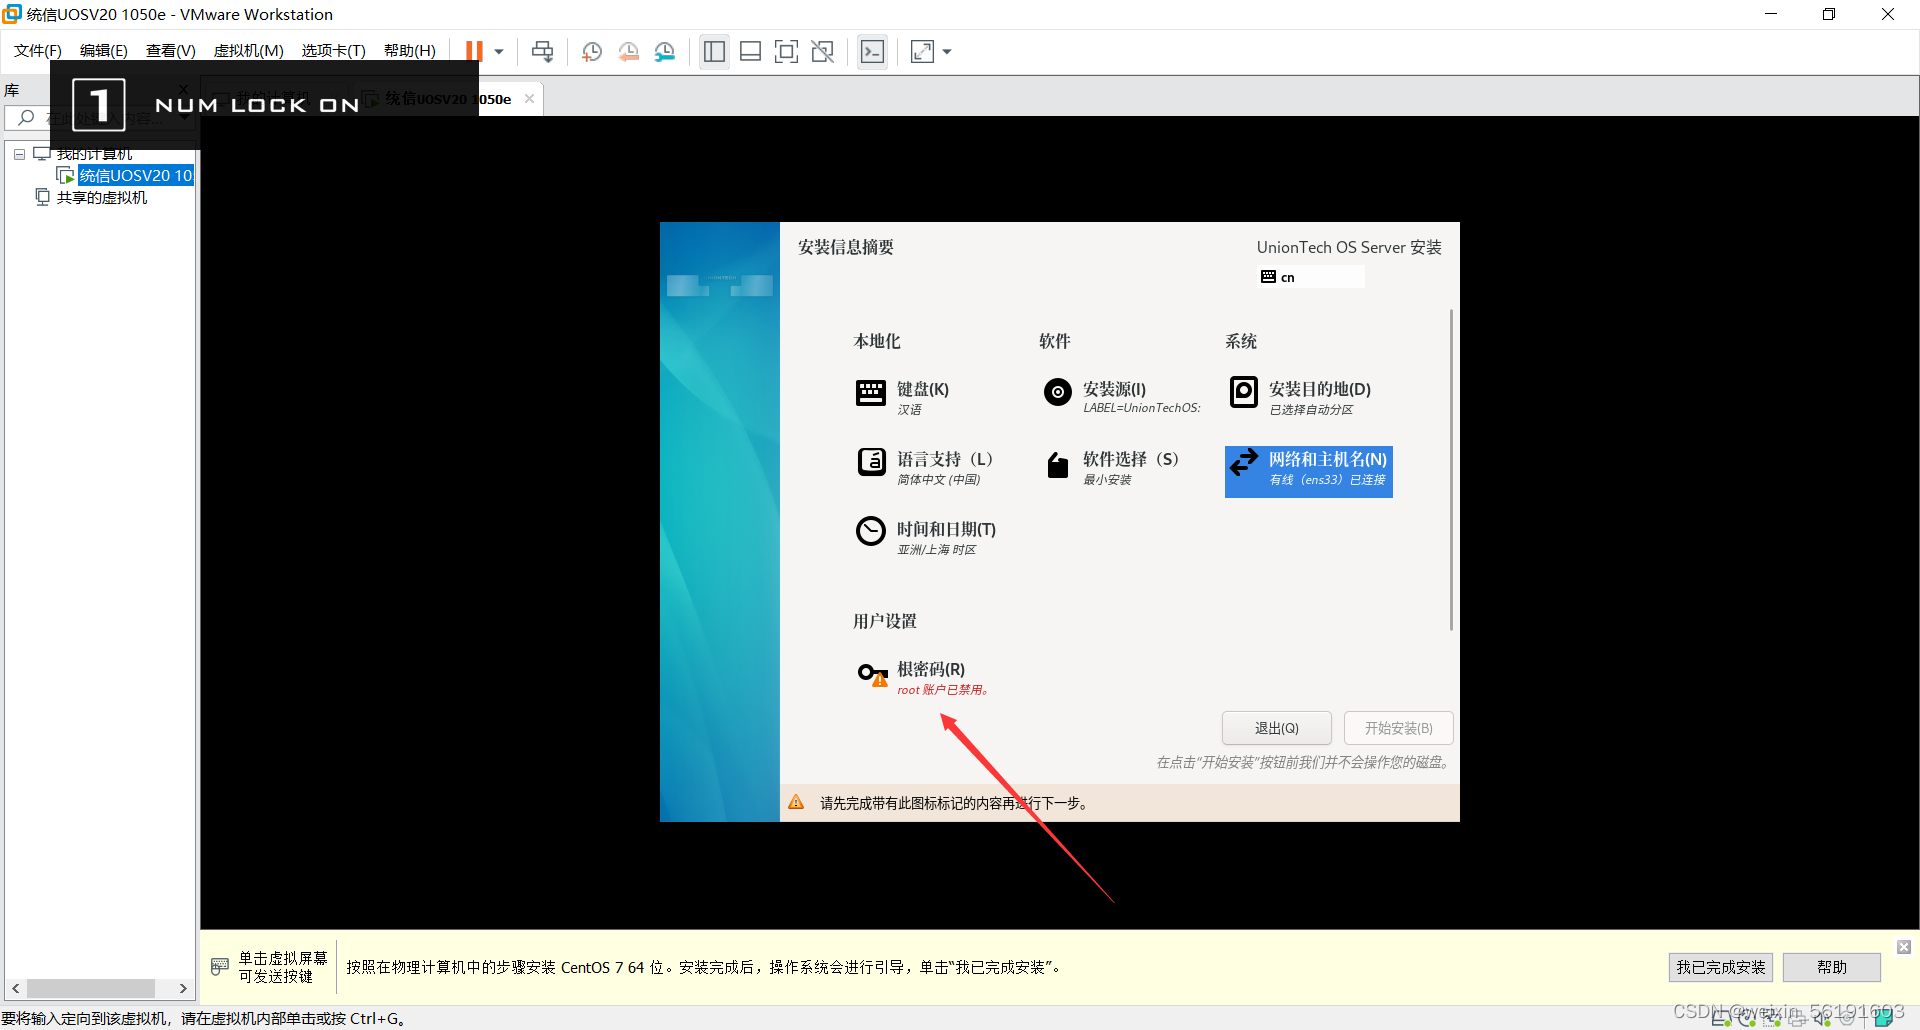Click the cn keyboard layout indicator

click(x=1312, y=277)
